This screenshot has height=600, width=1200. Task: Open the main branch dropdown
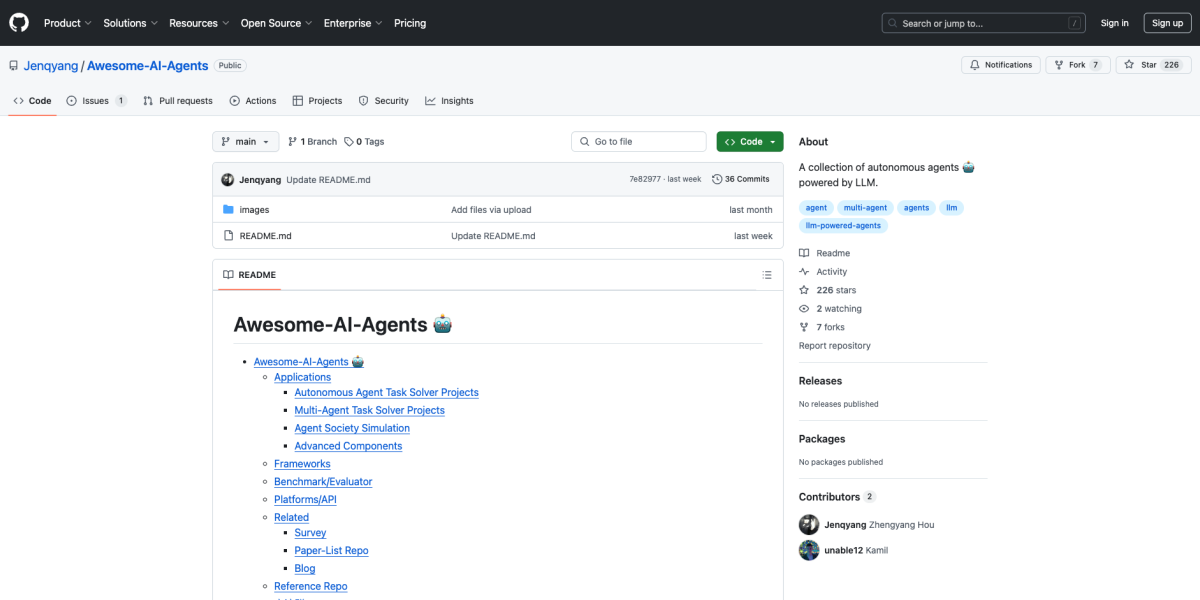(245, 142)
